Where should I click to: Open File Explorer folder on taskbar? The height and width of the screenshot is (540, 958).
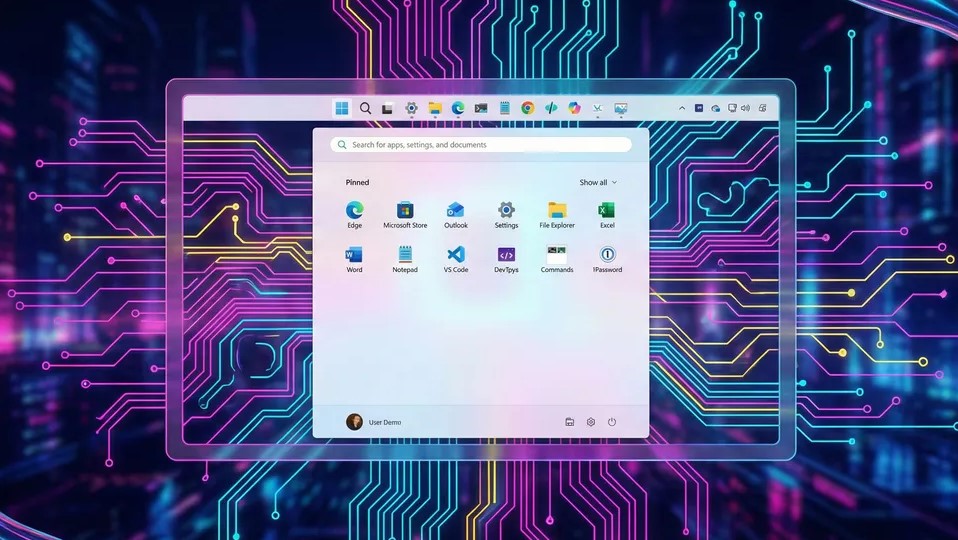click(434, 109)
